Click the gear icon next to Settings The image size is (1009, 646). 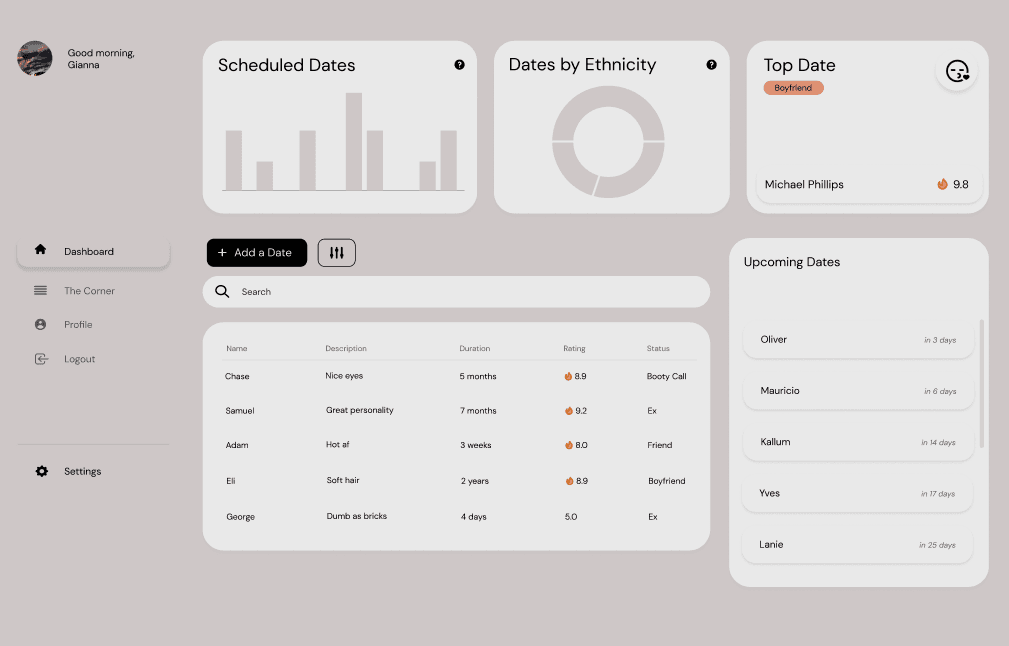pos(42,471)
